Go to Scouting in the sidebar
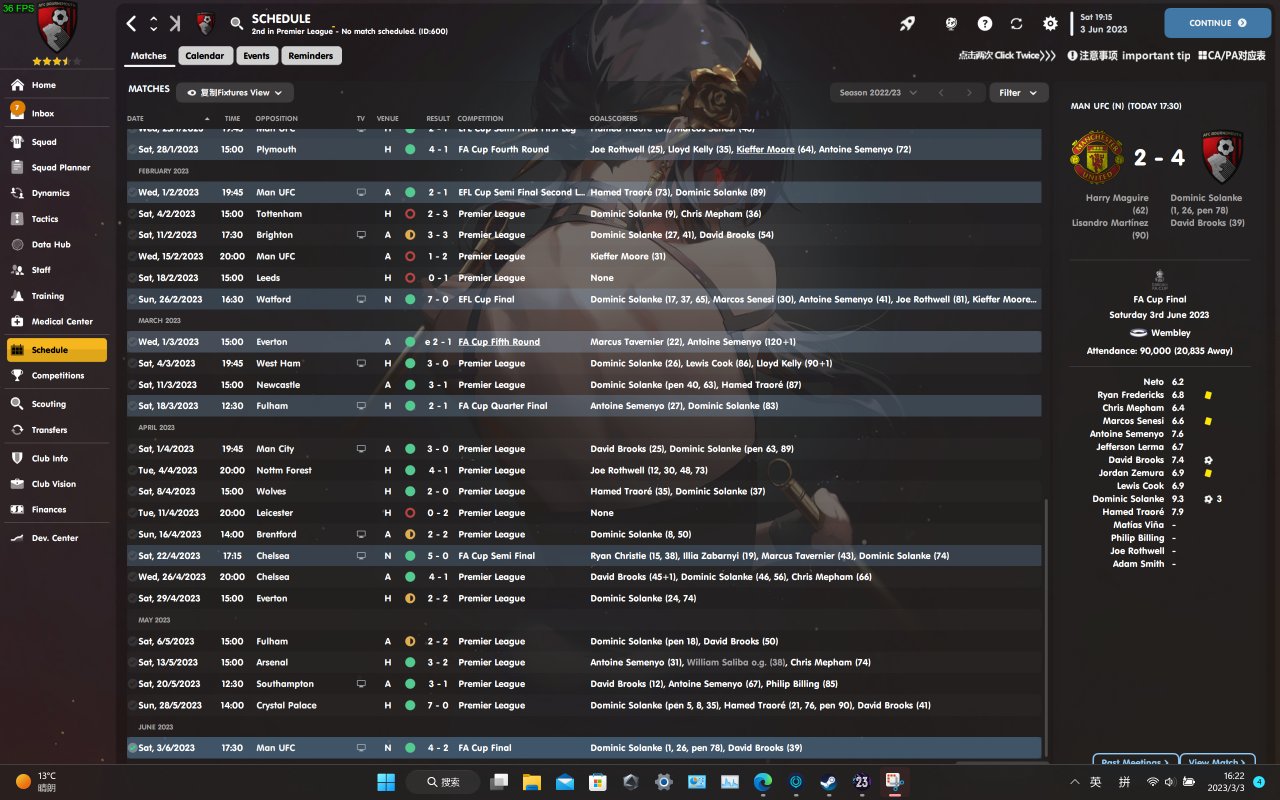 (x=56, y=404)
